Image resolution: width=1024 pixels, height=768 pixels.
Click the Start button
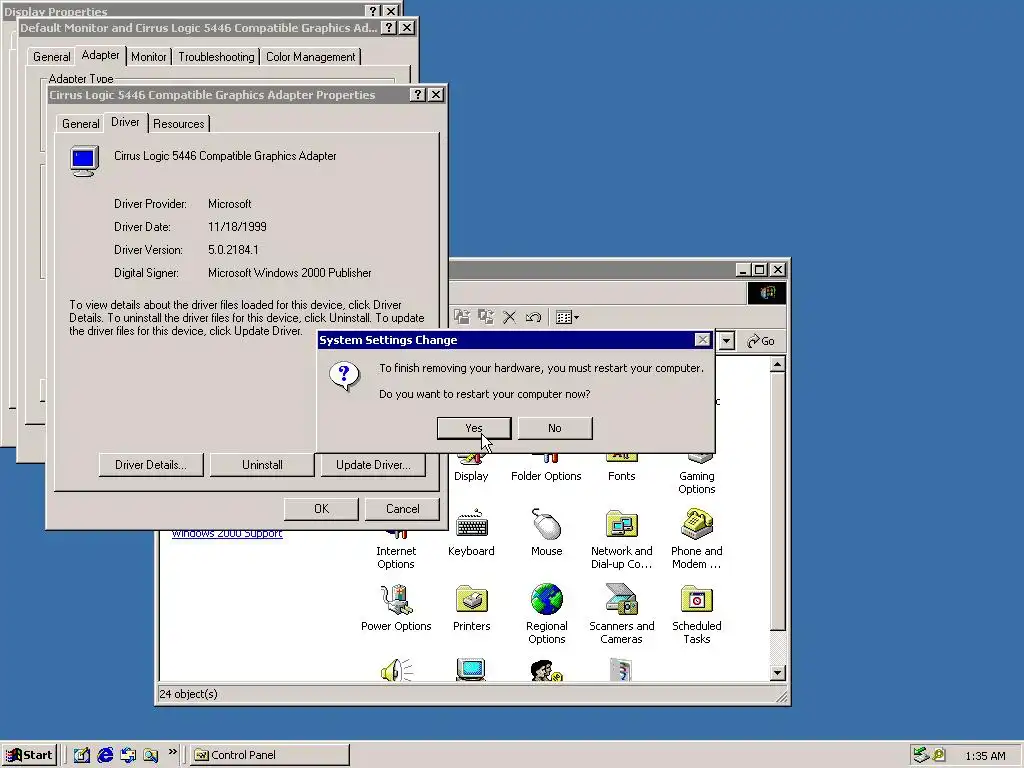point(29,755)
